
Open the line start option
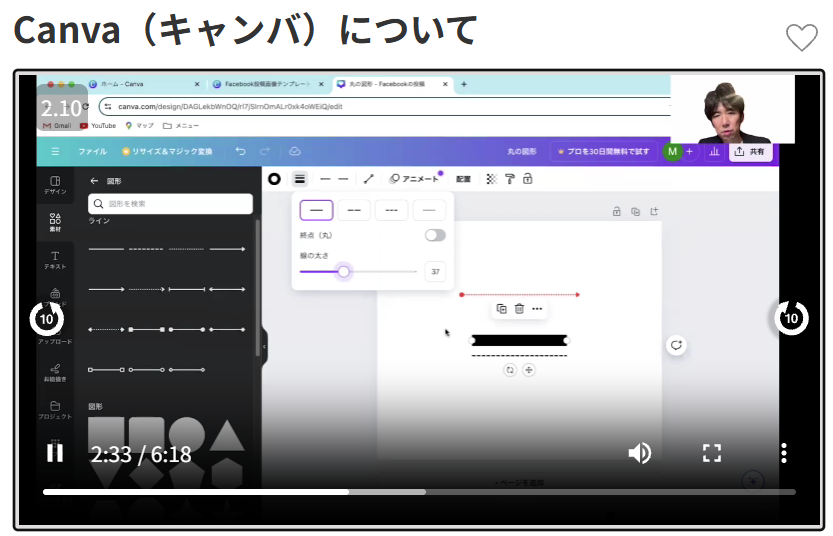pyautogui.click(x=325, y=179)
